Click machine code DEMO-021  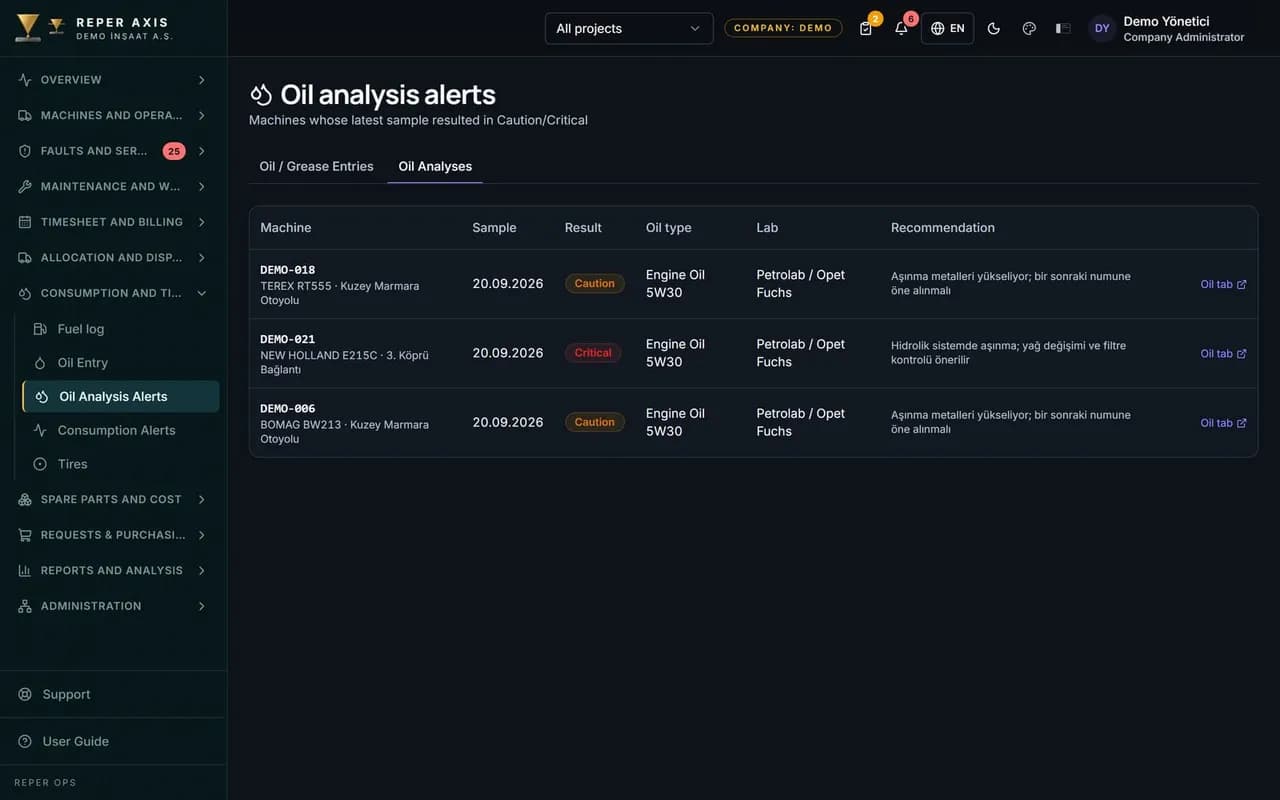point(288,339)
